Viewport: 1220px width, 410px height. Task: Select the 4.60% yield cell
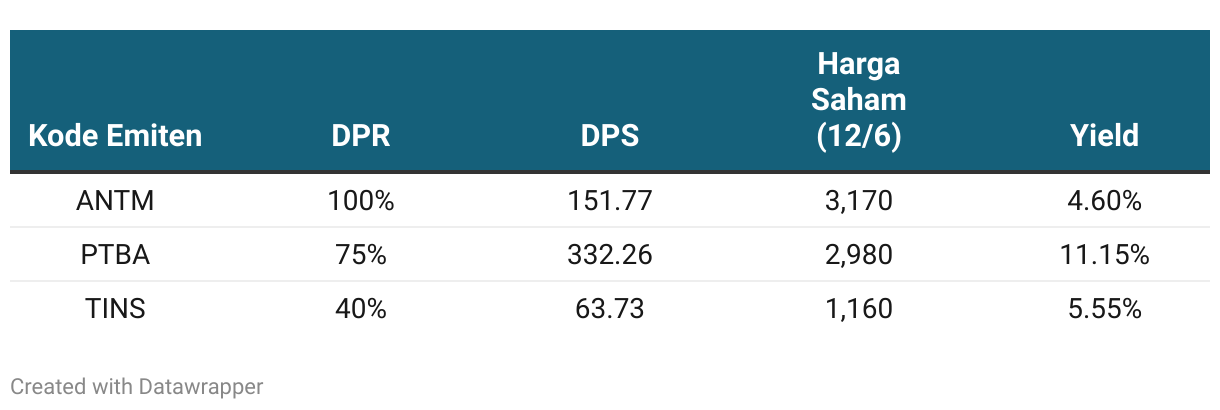(1104, 201)
